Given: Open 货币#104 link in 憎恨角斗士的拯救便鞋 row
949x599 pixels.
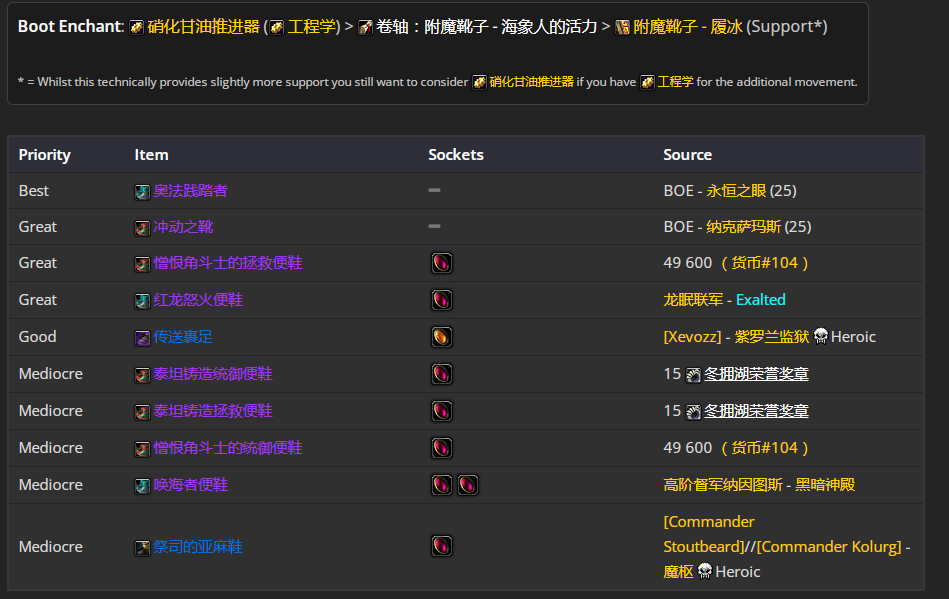Looking at the screenshot, I should point(764,263).
